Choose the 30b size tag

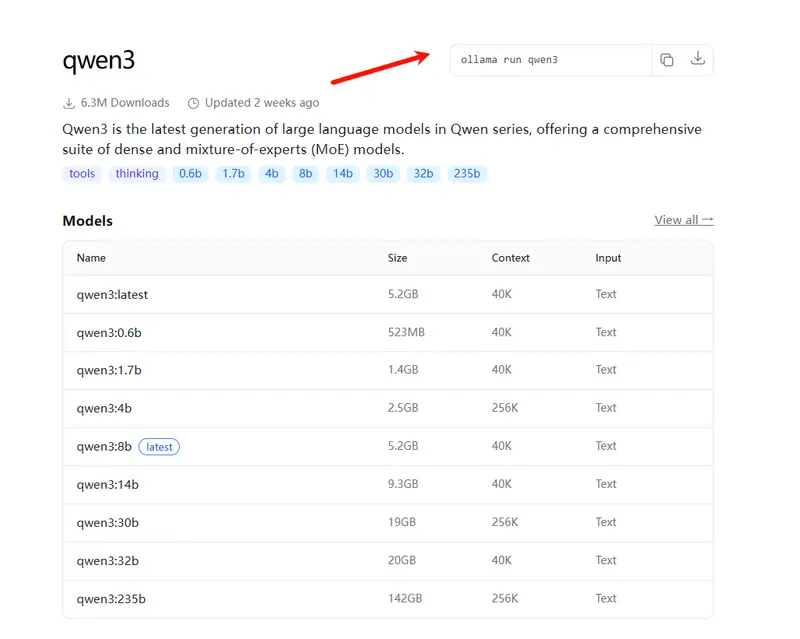[x=383, y=174]
